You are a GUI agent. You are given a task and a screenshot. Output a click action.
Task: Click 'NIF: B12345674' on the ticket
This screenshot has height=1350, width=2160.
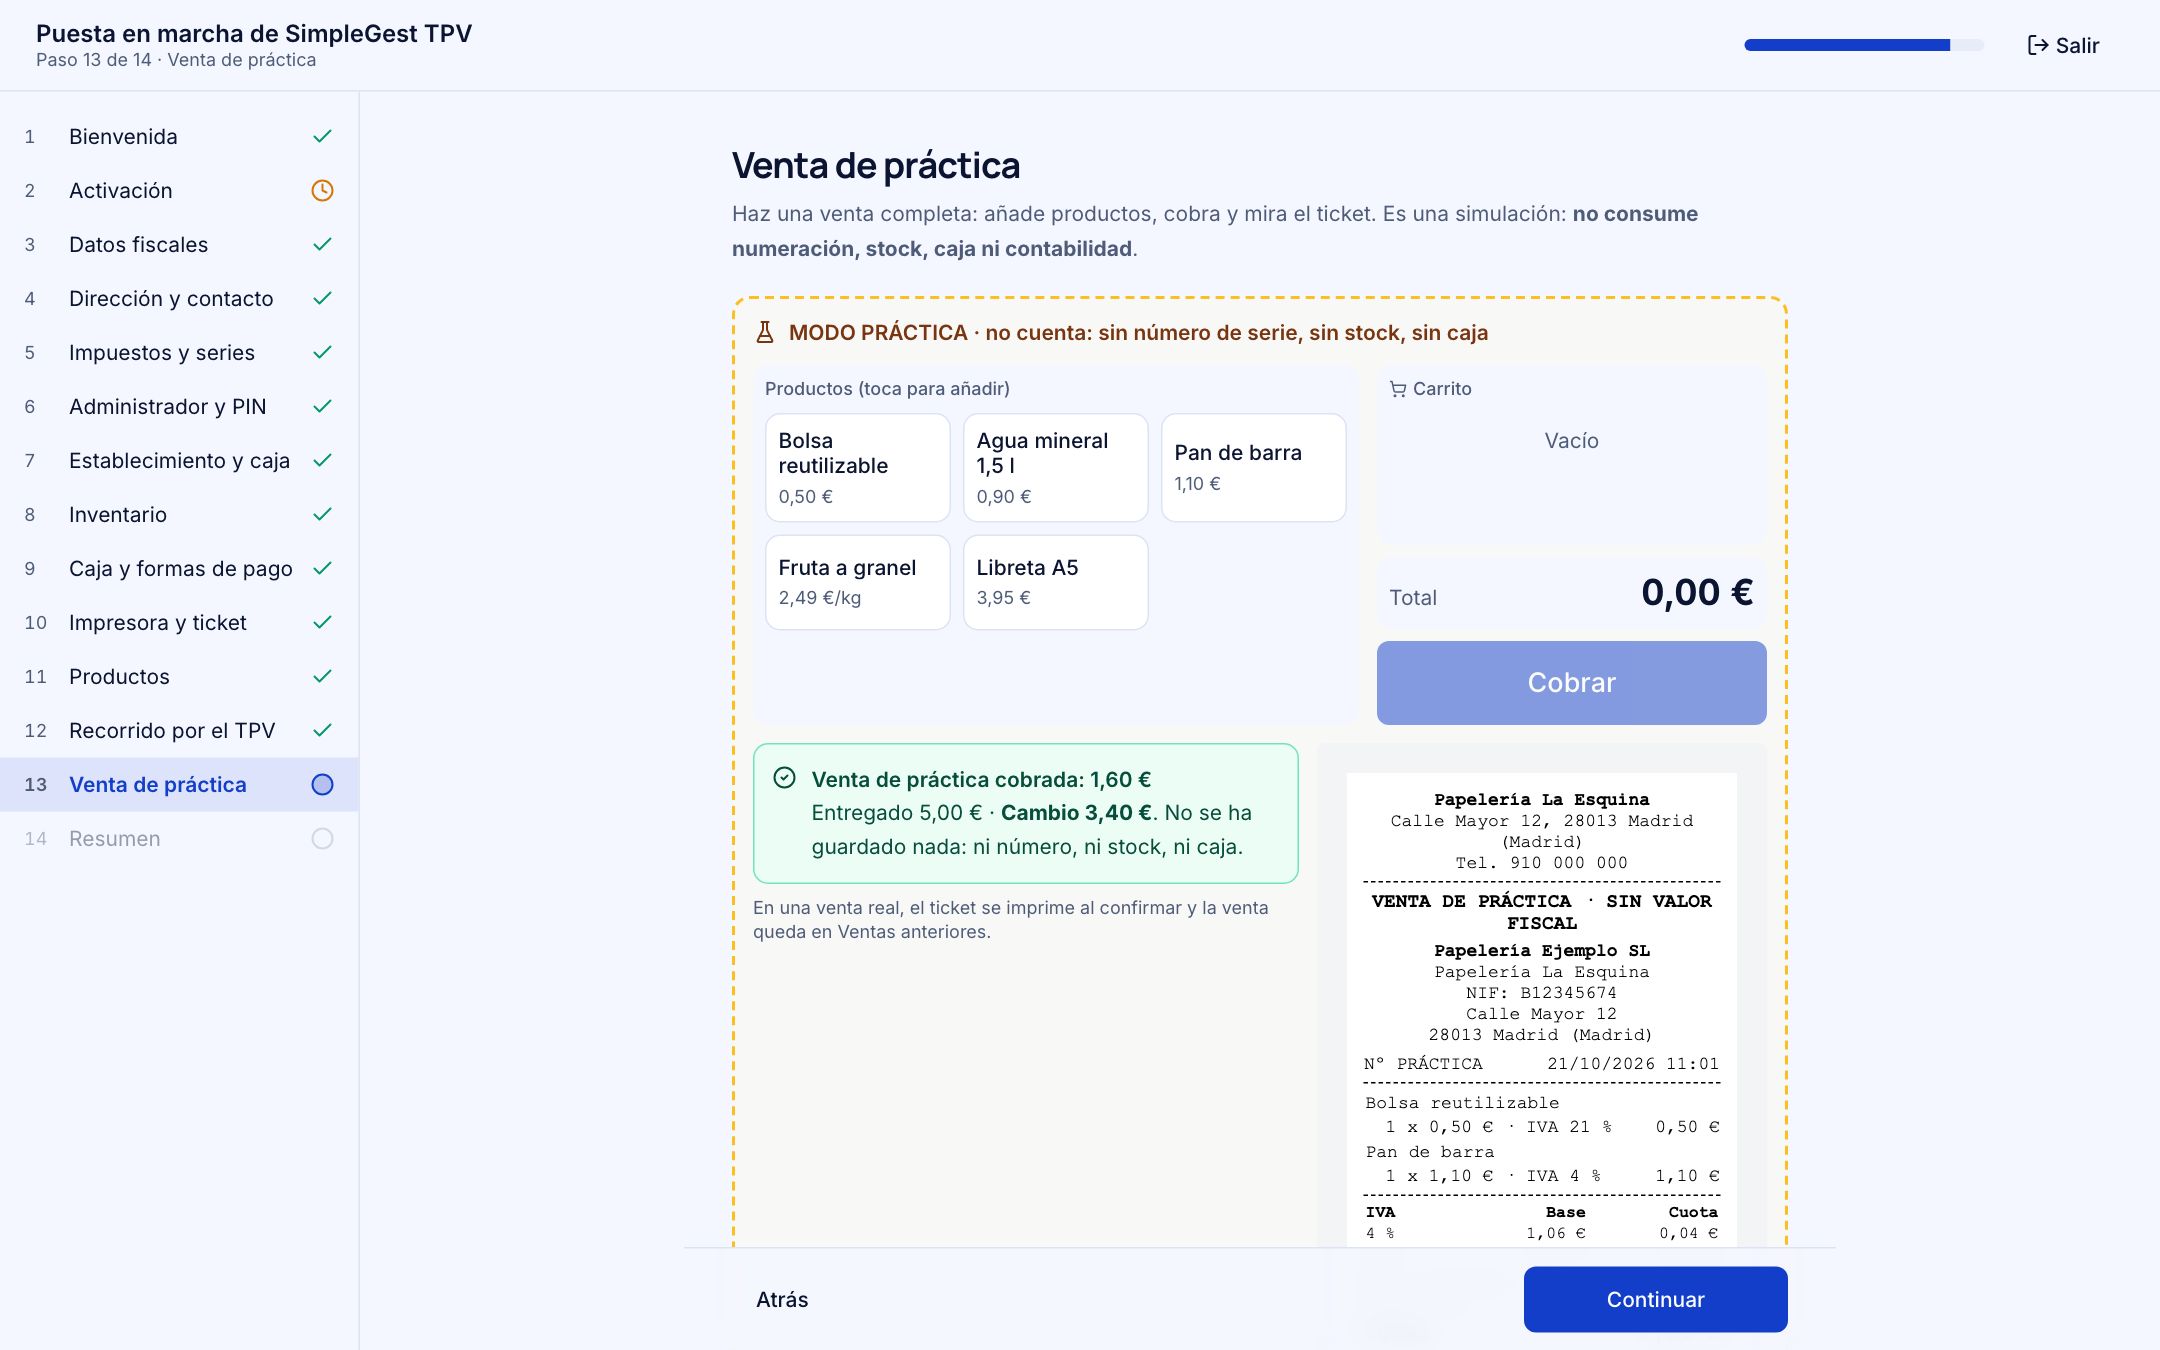(x=1541, y=993)
